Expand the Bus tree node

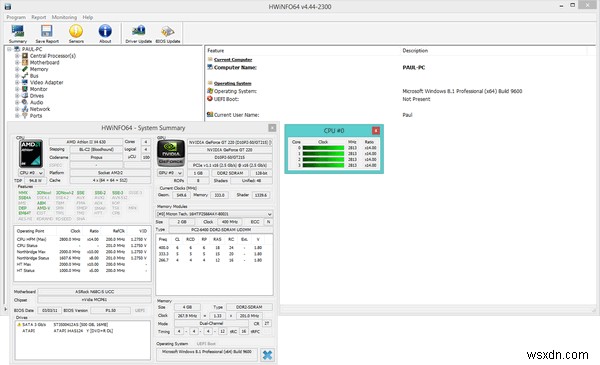[x=17, y=76]
